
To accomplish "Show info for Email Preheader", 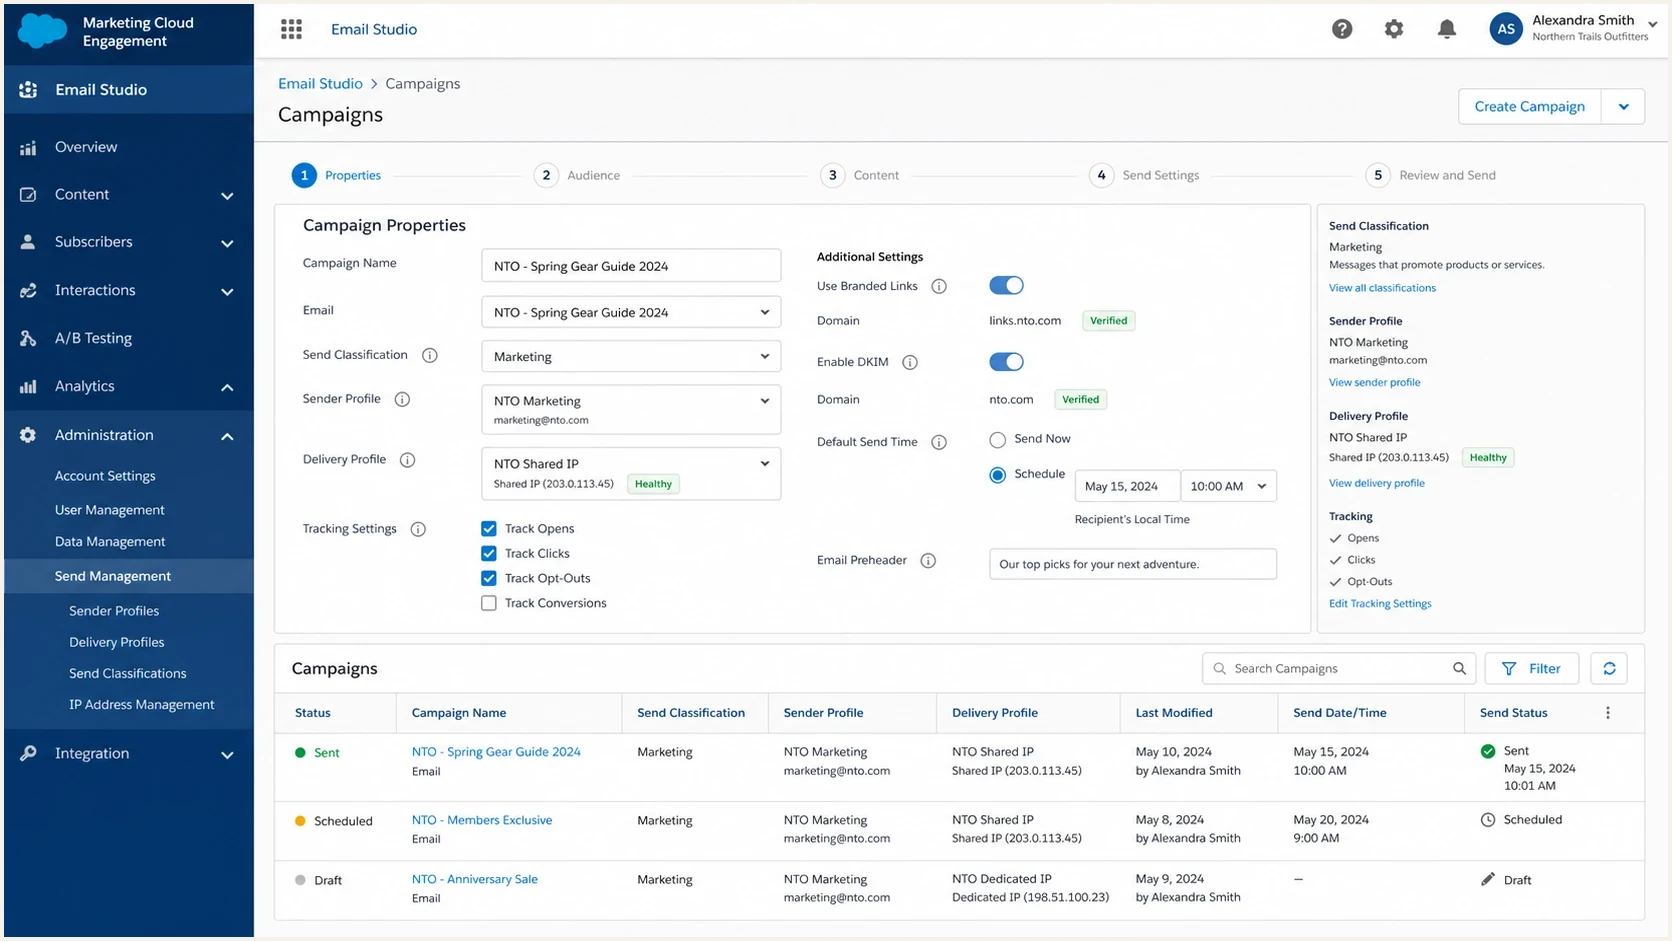I will [928, 561].
